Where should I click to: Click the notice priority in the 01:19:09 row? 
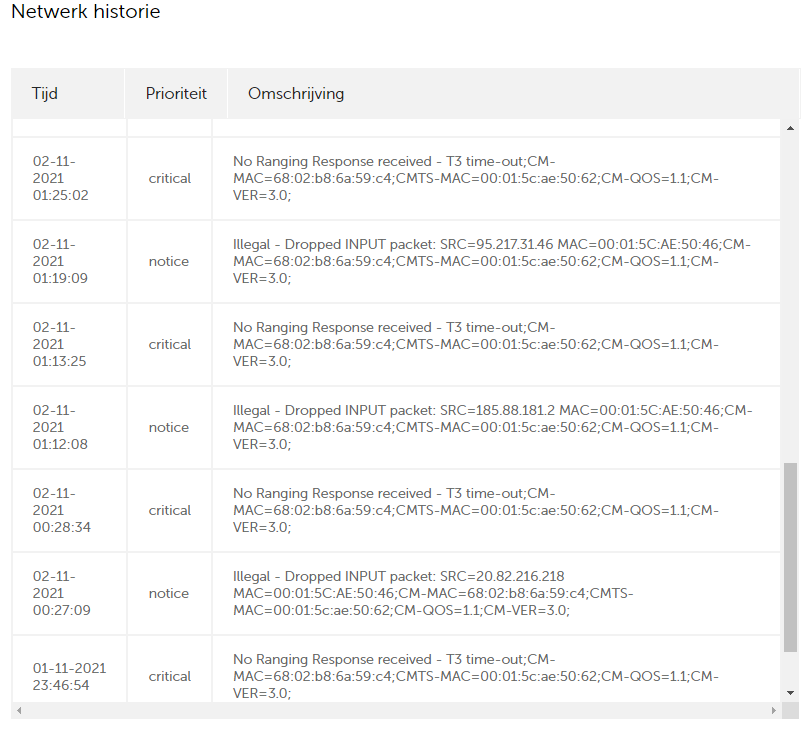168,261
